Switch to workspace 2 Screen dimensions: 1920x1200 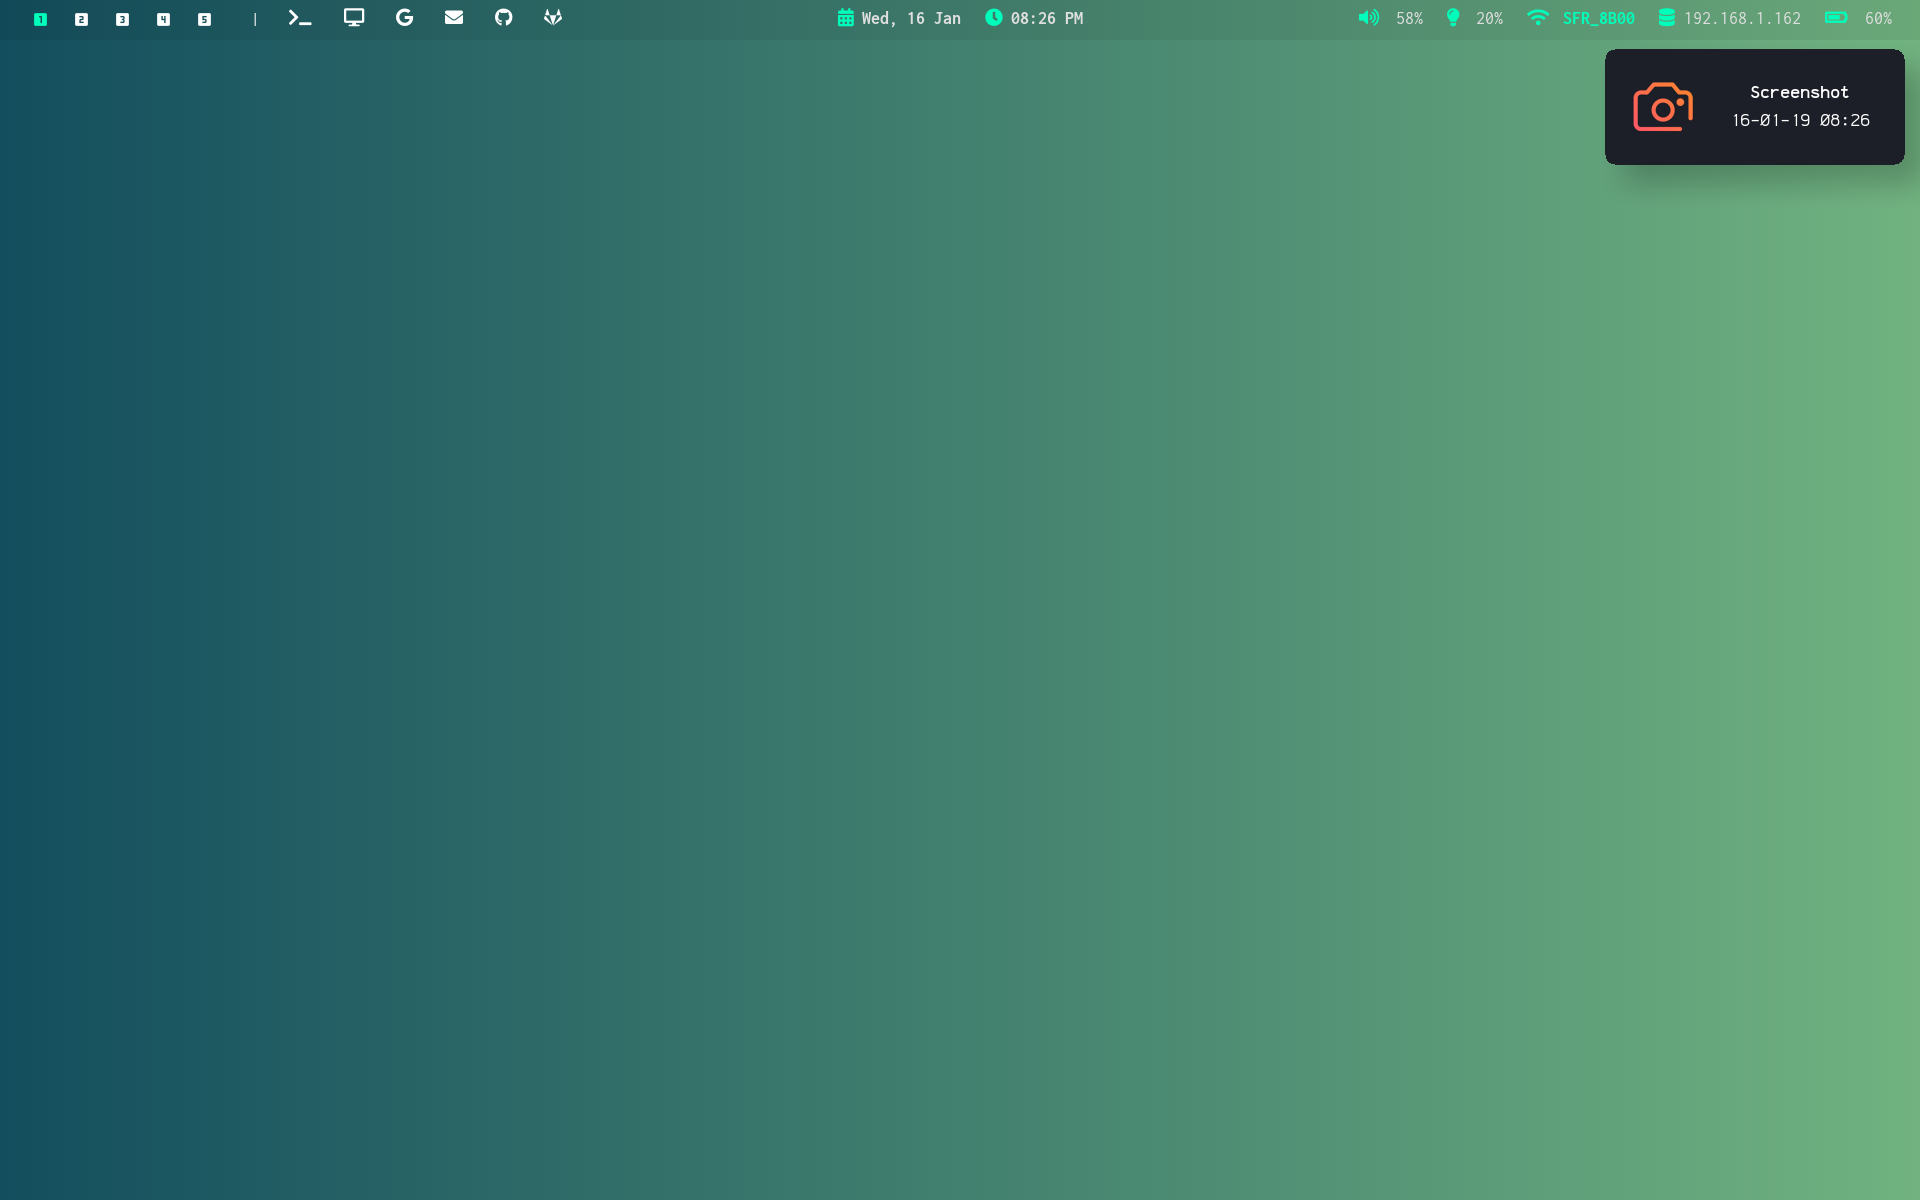click(x=82, y=19)
